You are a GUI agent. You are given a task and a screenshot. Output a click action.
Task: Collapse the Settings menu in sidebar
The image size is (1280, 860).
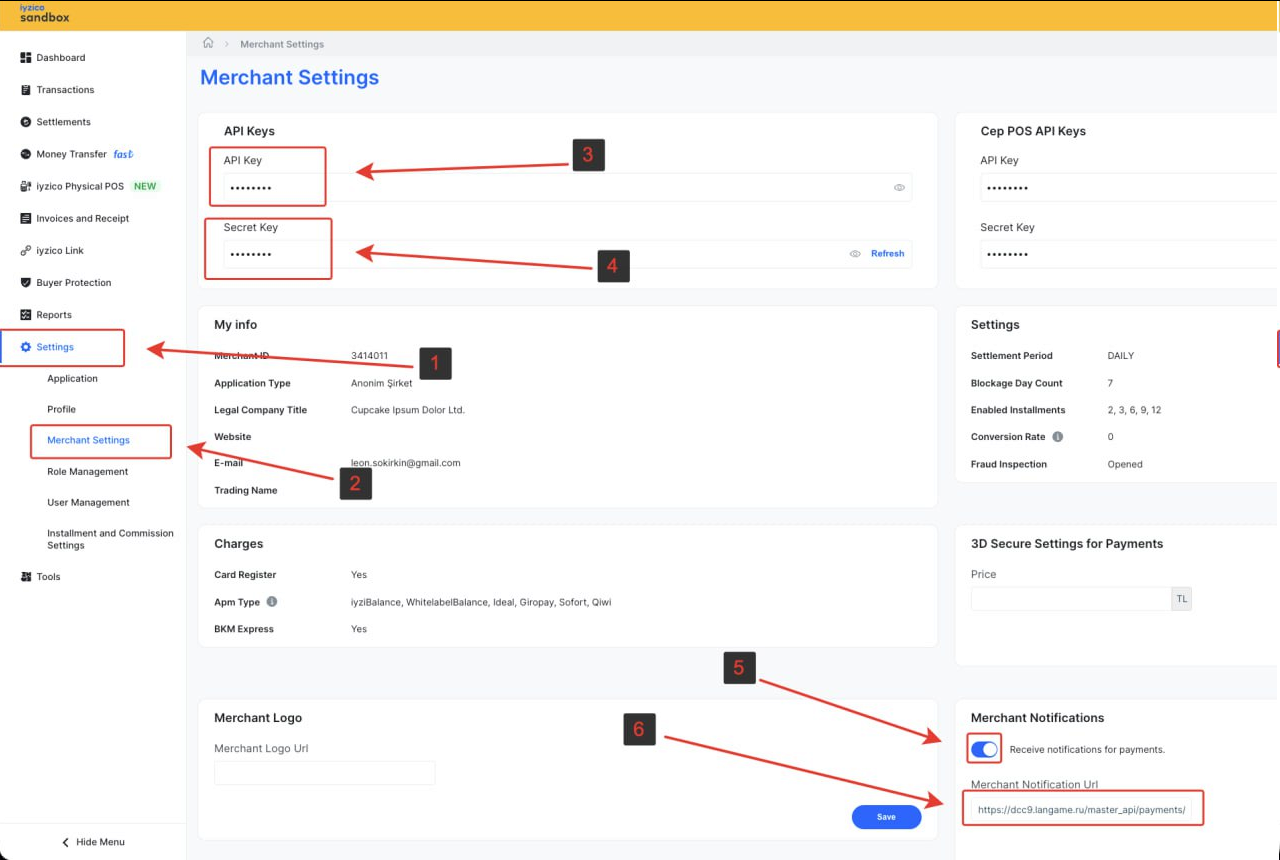(x=55, y=347)
